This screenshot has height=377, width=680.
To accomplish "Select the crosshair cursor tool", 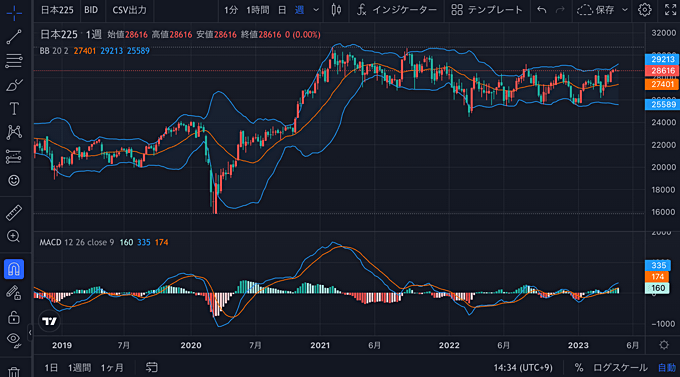I will [14, 13].
